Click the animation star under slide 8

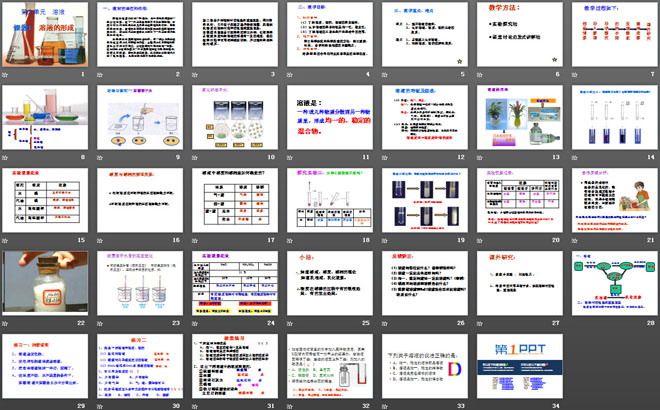(5, 157)
